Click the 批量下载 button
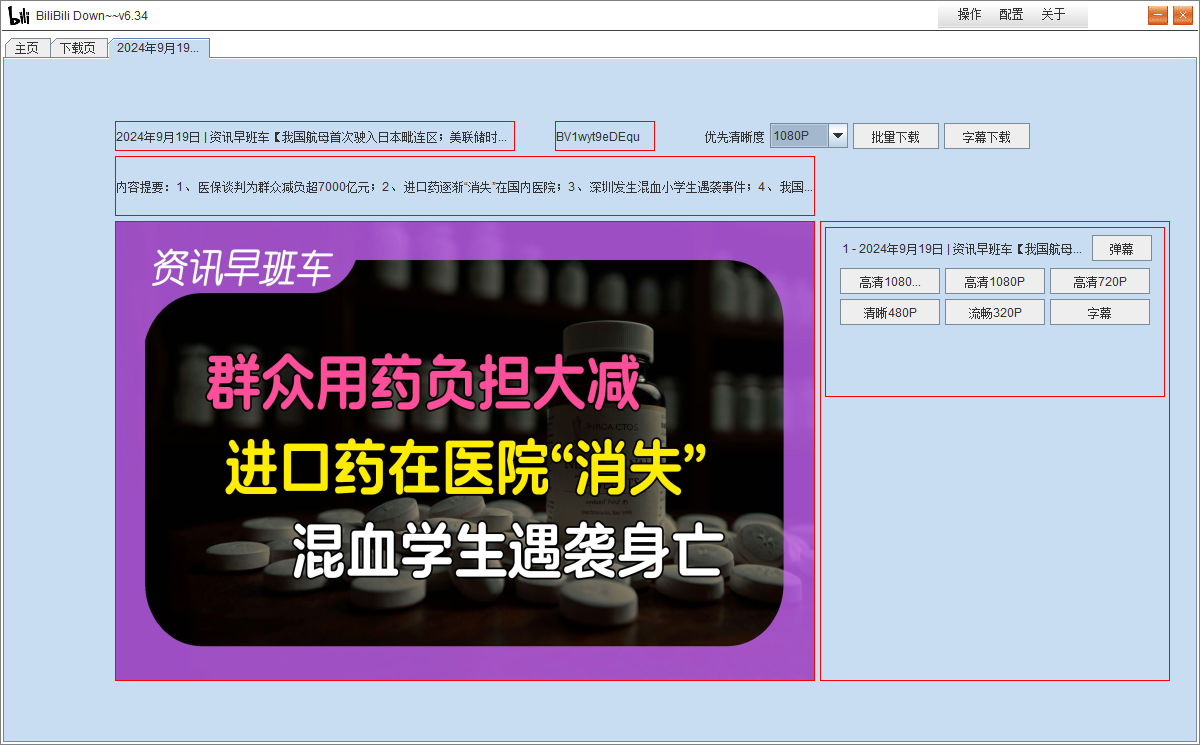The height and width of the screenshot is (745, 1200). 895,135
